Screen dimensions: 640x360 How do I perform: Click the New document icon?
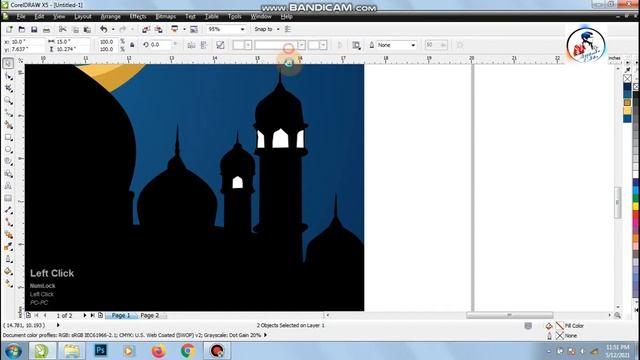[x=9, y=29]
